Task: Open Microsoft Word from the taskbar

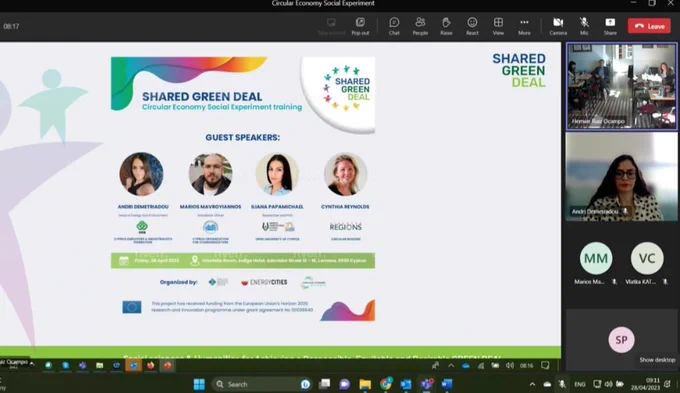Action: click(x=447, y=384)
